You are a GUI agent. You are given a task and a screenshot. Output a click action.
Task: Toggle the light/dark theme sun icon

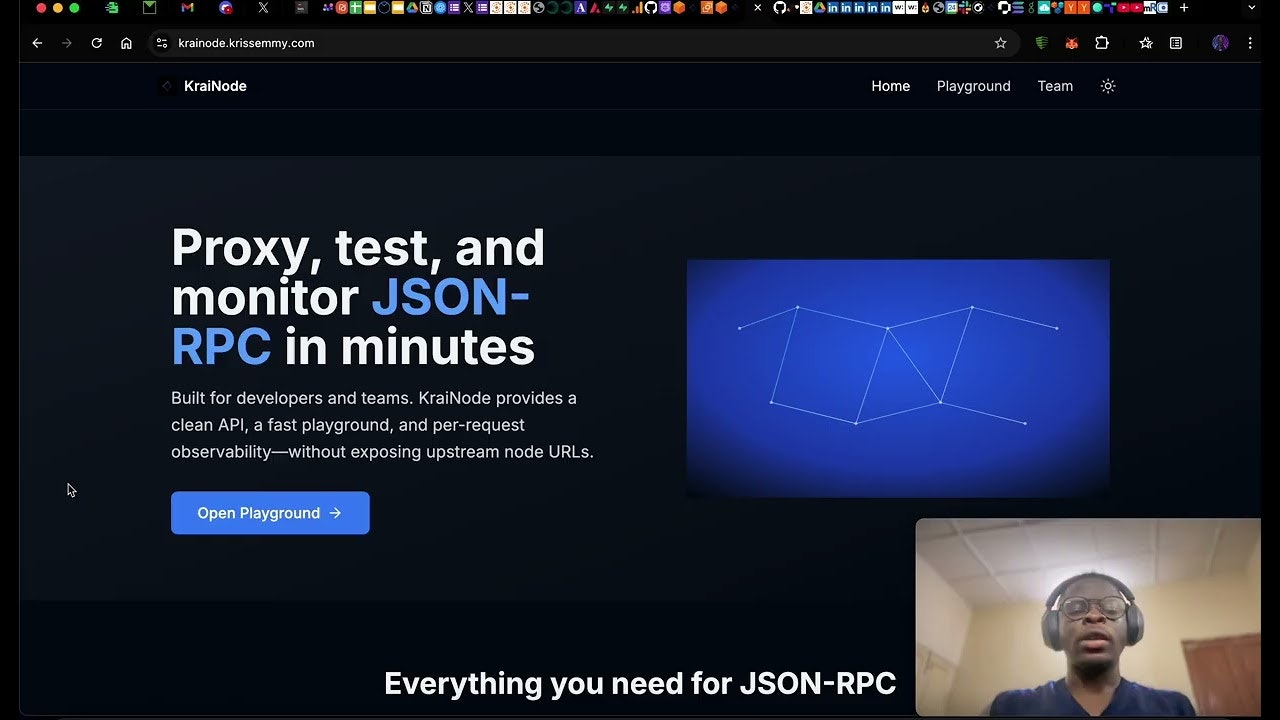click(x=1107, y=86)
